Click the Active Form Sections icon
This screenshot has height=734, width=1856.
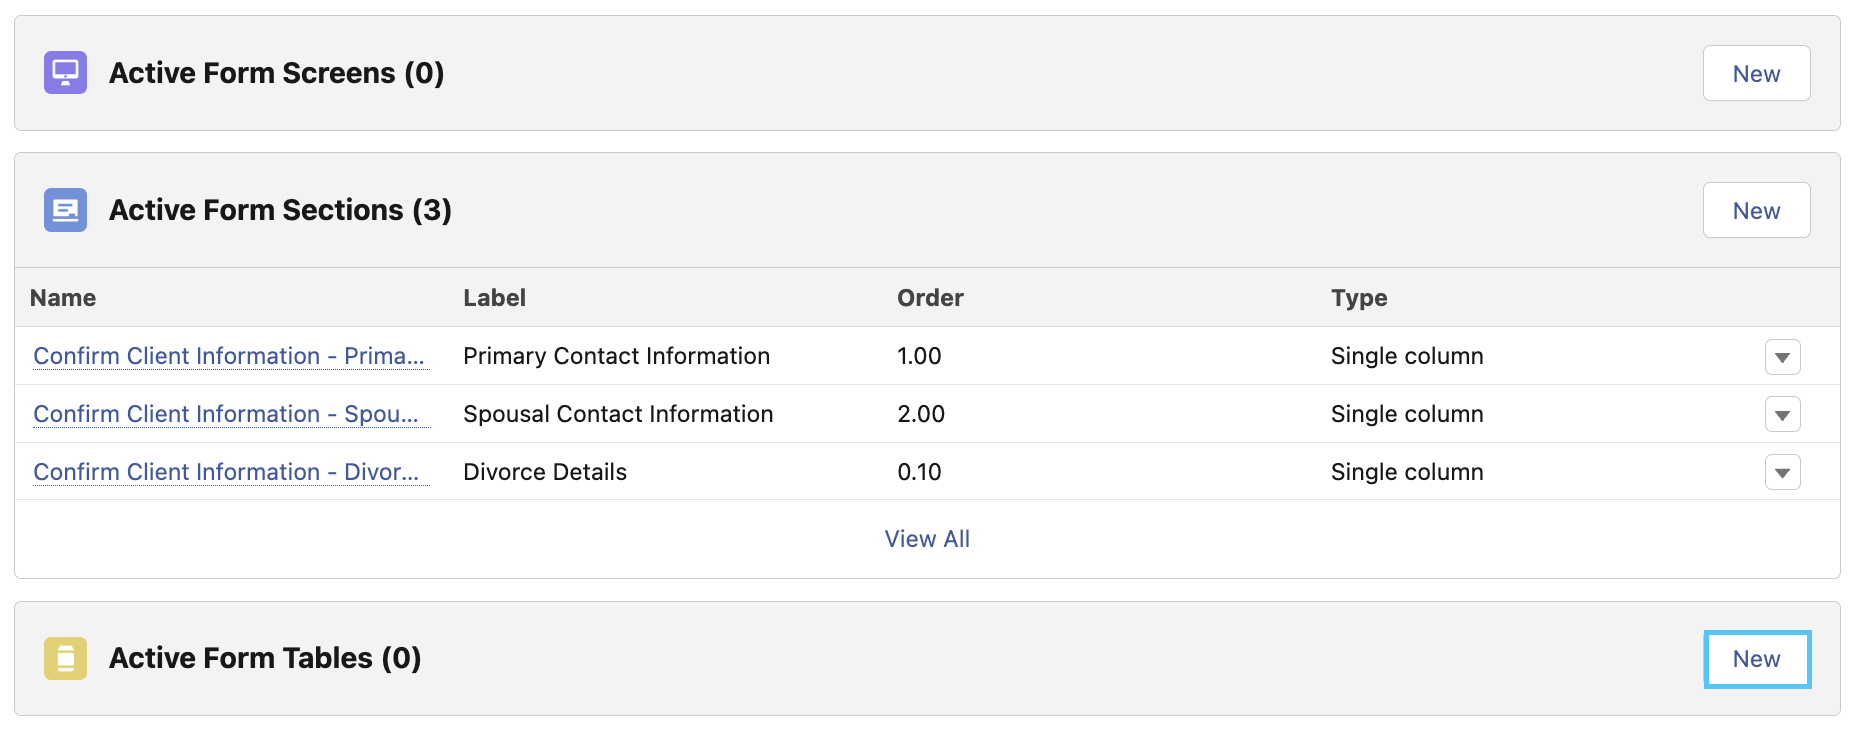click(x=65, y=210)
